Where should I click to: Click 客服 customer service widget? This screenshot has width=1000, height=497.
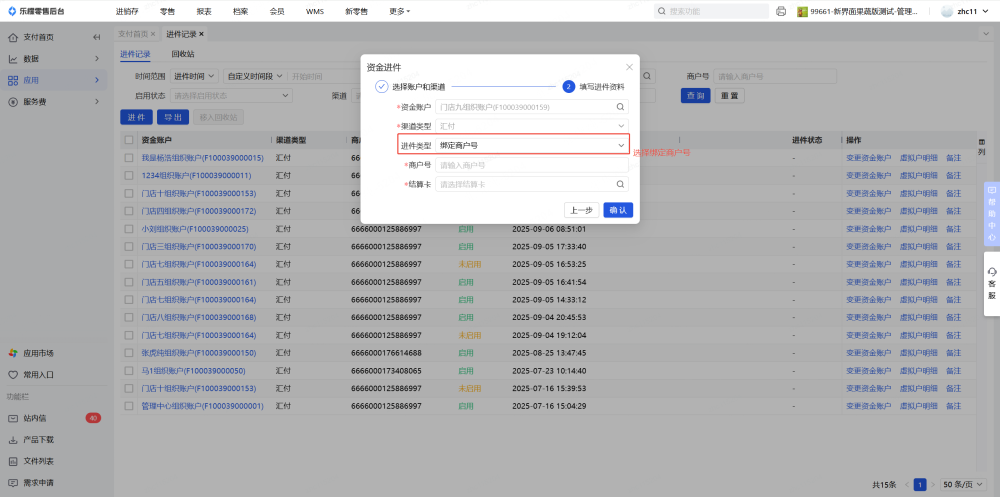[x=991, y=284]
